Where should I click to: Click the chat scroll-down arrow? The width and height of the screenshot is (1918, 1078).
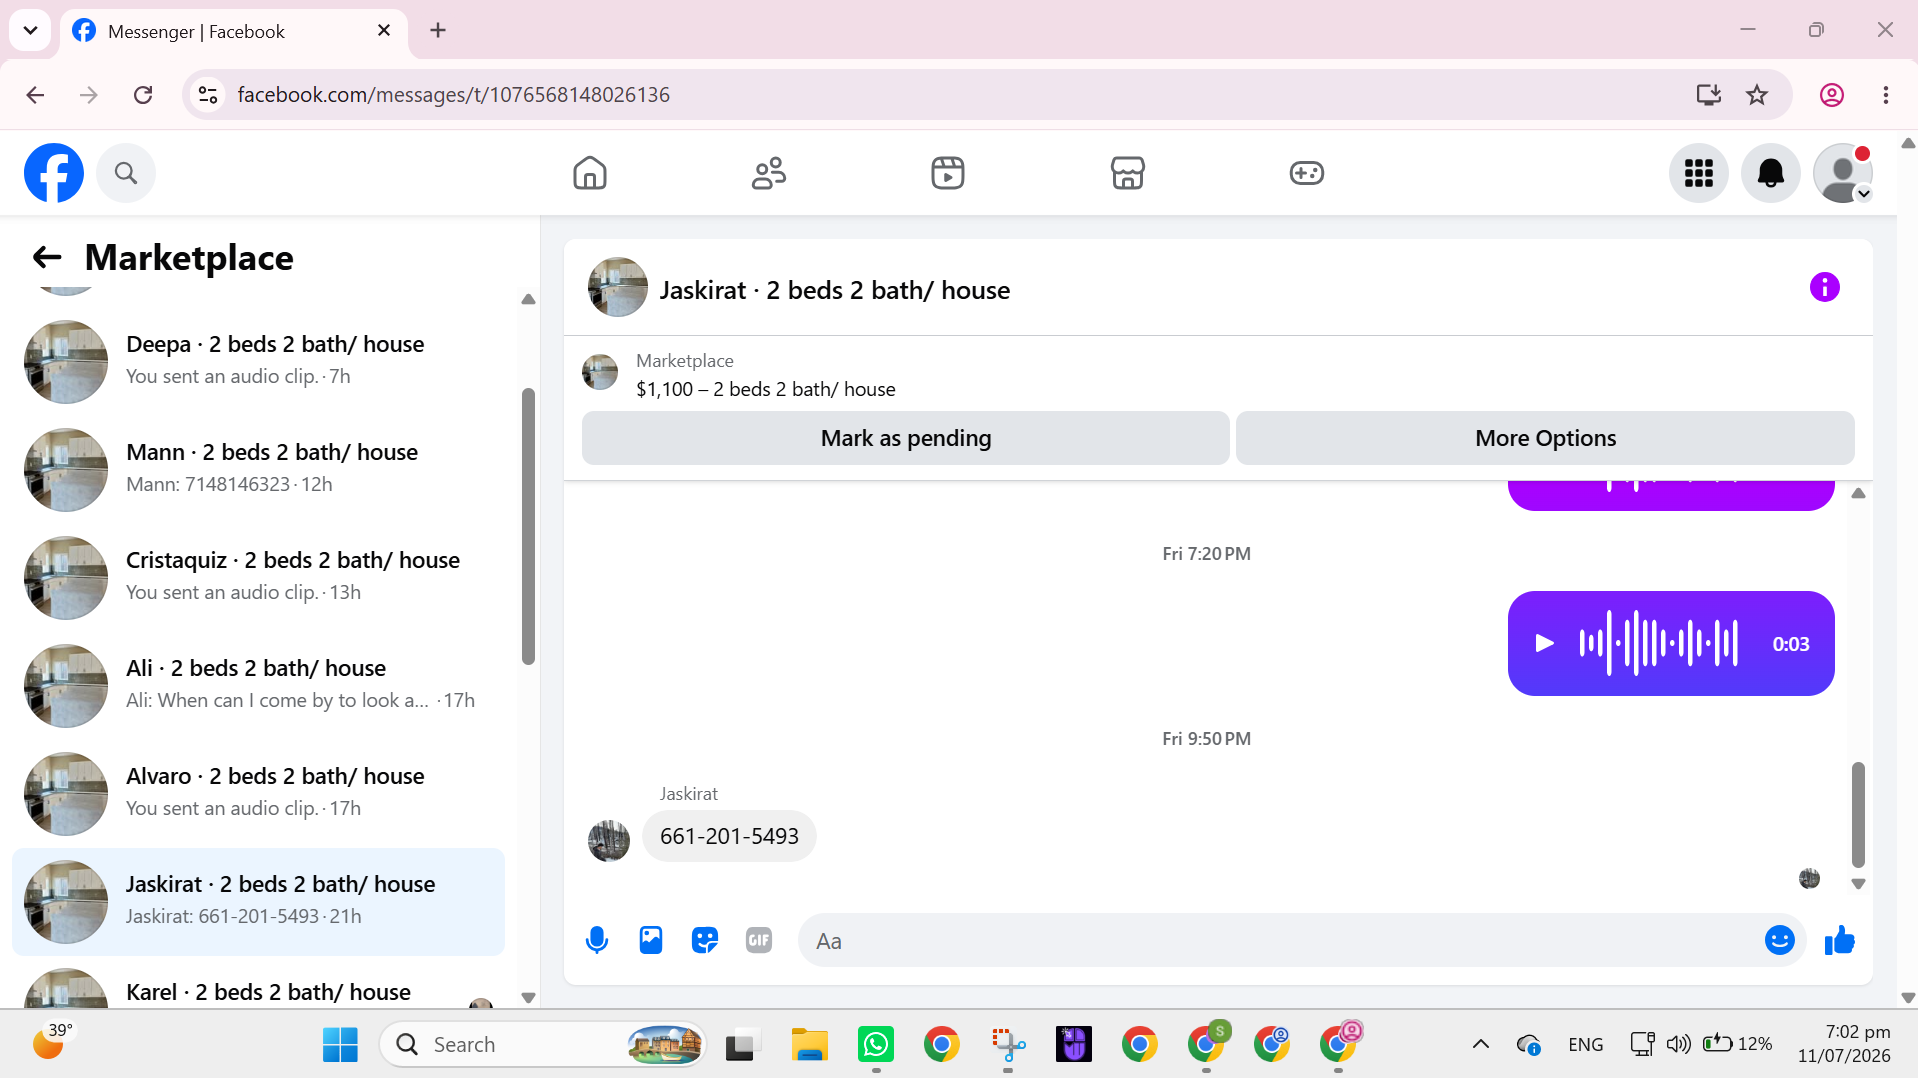pos(1858,884)
